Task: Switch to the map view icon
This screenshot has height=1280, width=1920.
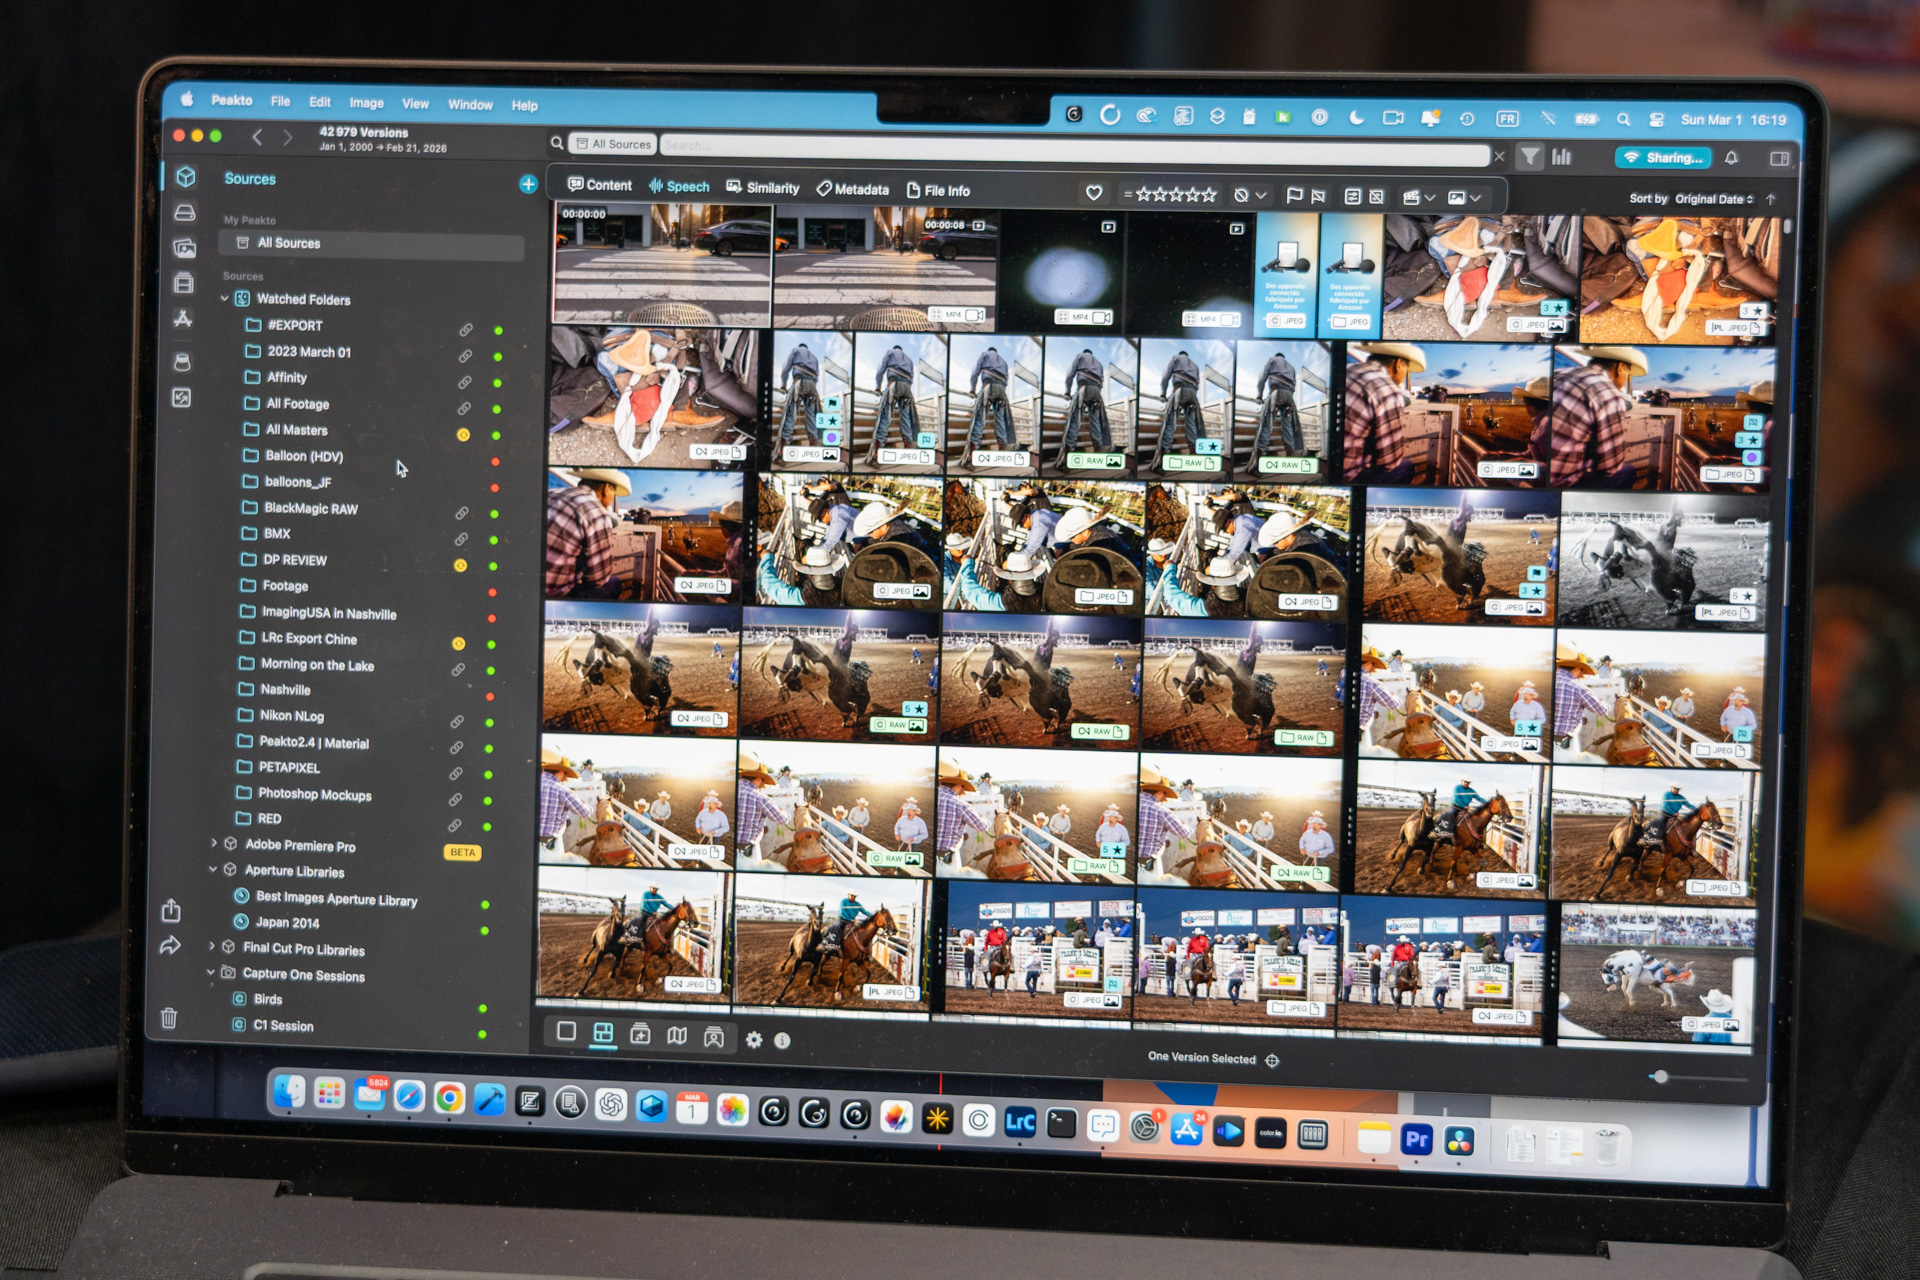Action: 677,1036
